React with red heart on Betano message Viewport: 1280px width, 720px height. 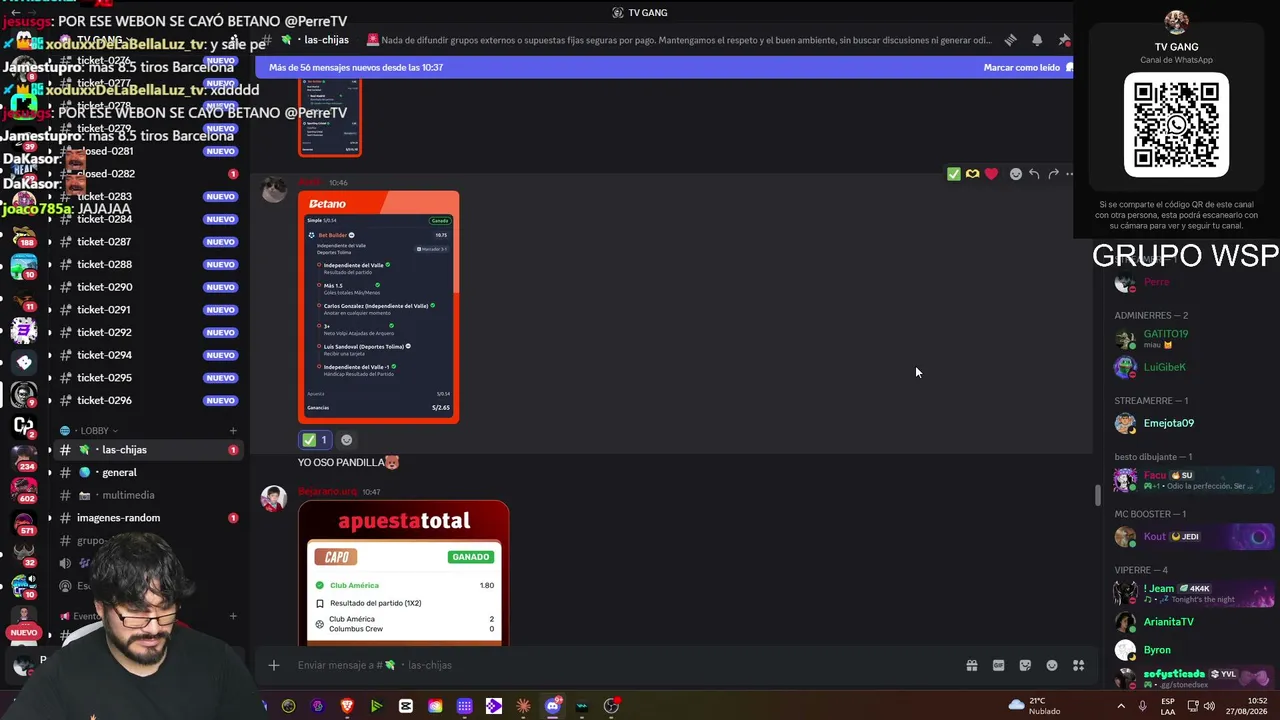pyautogui.click(x=991, y=174)
